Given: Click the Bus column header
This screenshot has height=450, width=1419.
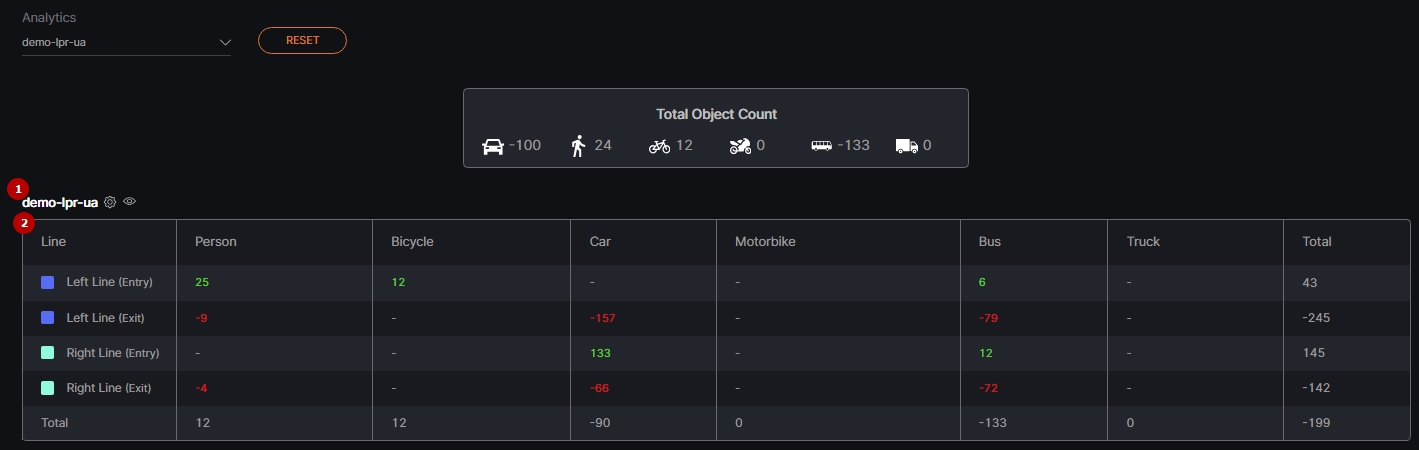Looking at the screenshot, I should [x=990, y=242].
